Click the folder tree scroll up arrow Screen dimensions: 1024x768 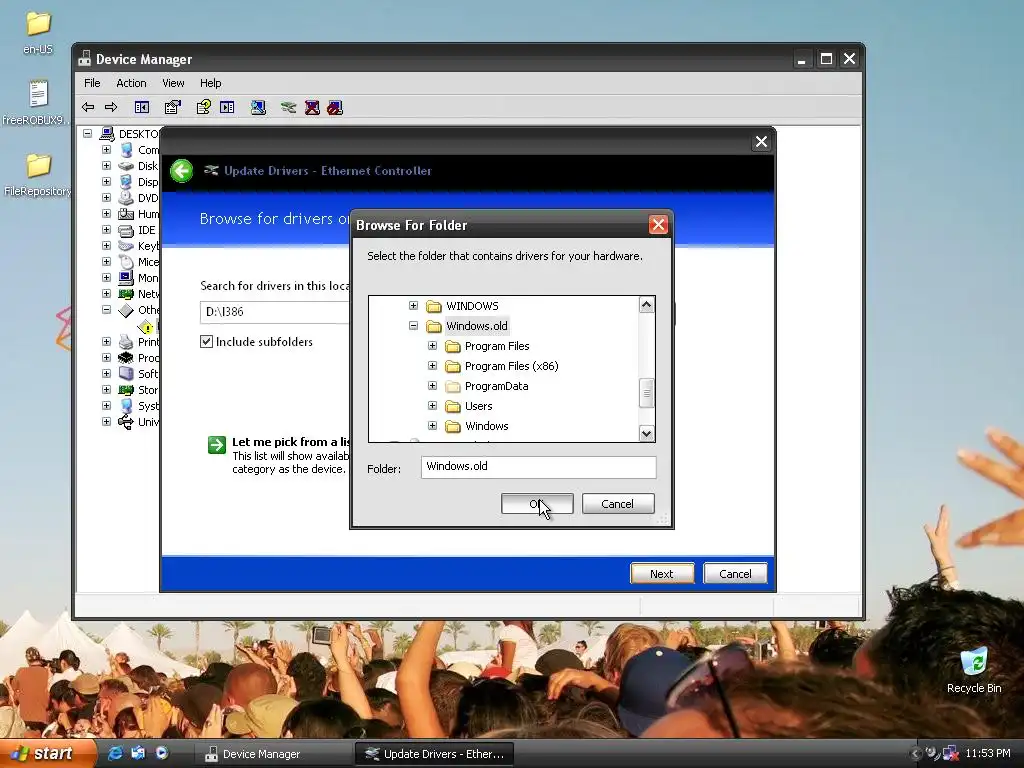pos(647,305)
